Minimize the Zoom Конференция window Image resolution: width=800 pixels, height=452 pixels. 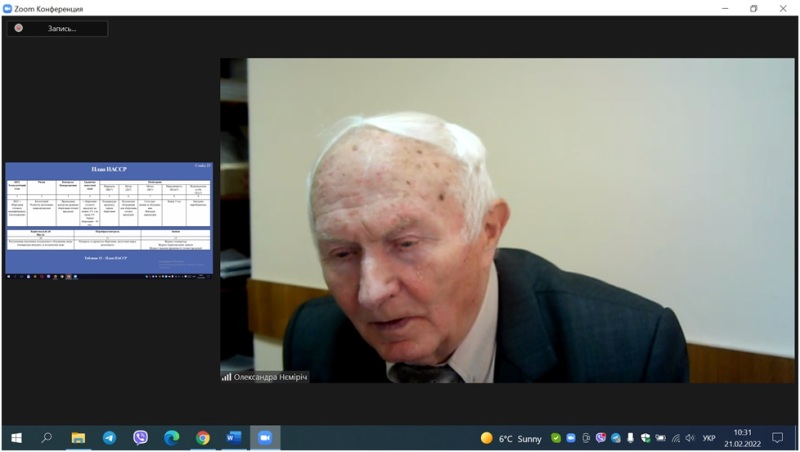(x=725, y=9)
